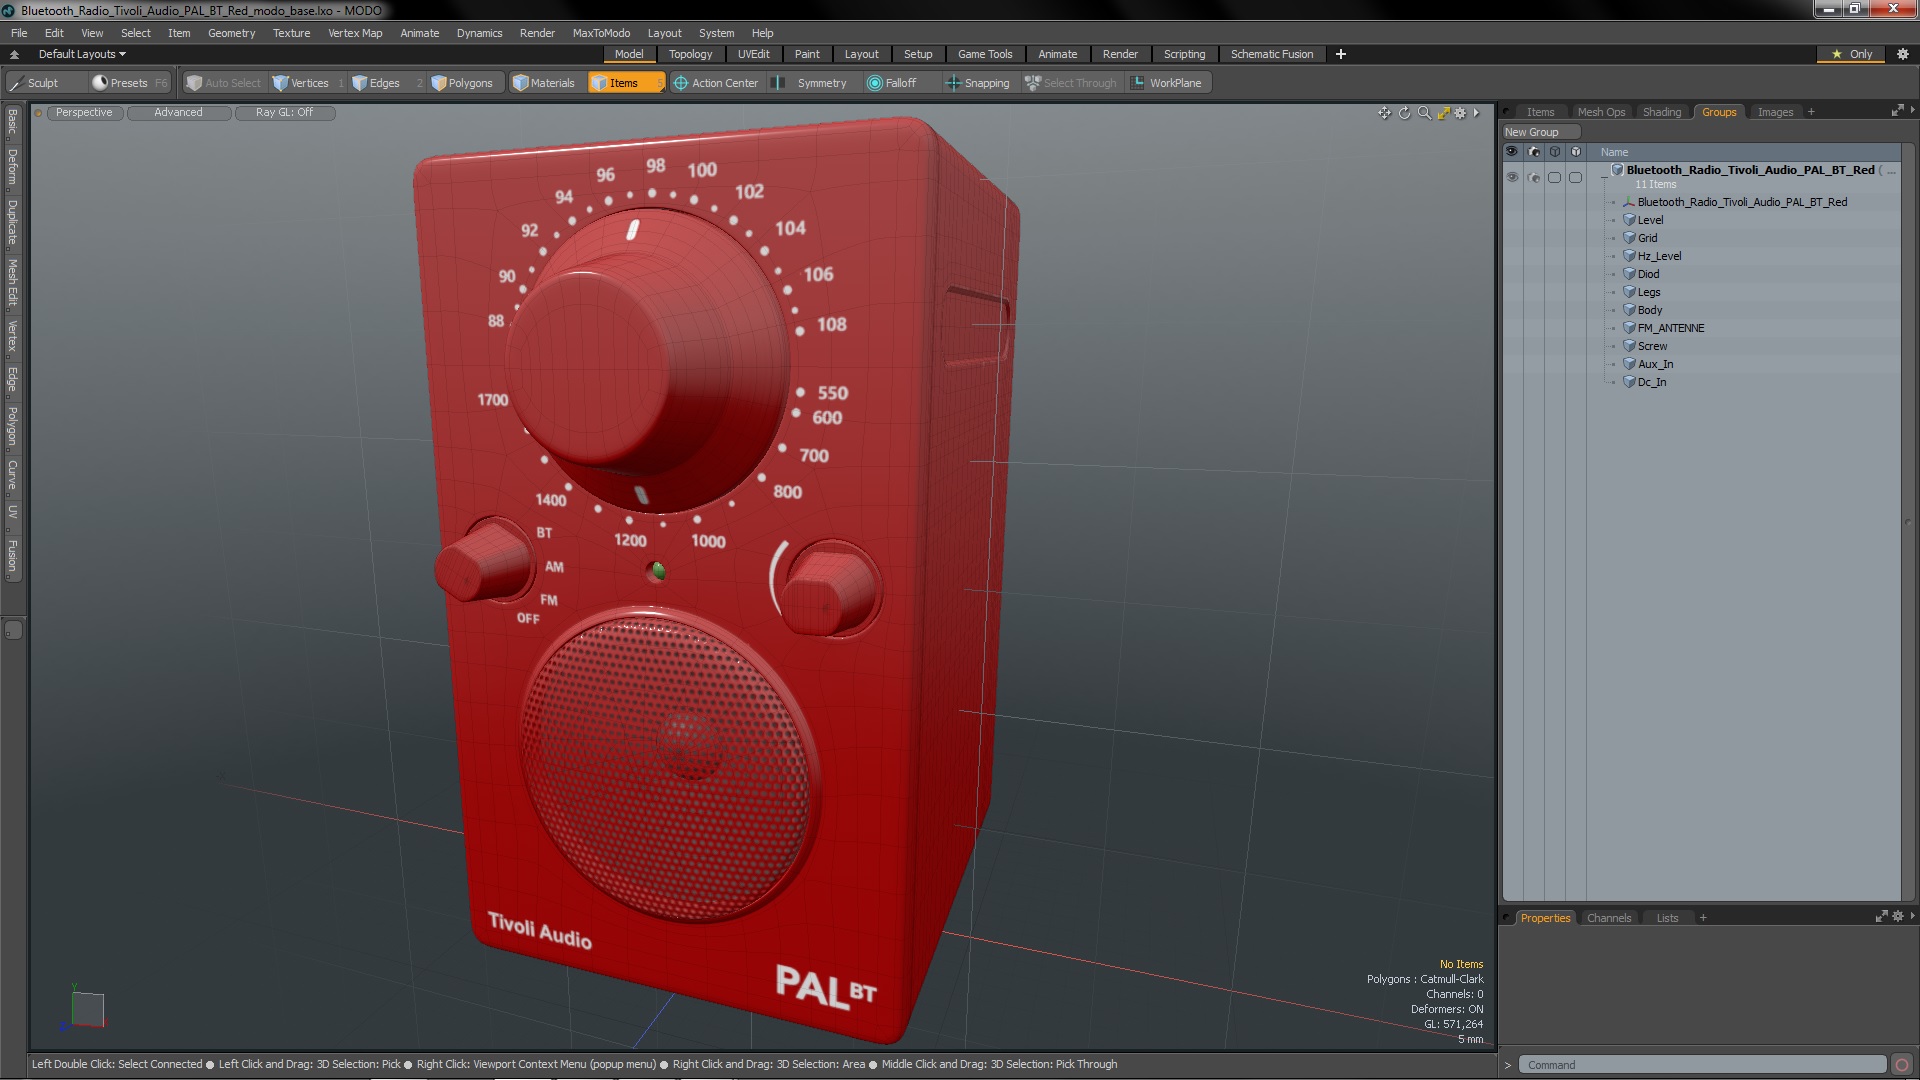Click the viewport pan/move icon
Viewport: 1920px width, 1080px height.
[1384, 113]
